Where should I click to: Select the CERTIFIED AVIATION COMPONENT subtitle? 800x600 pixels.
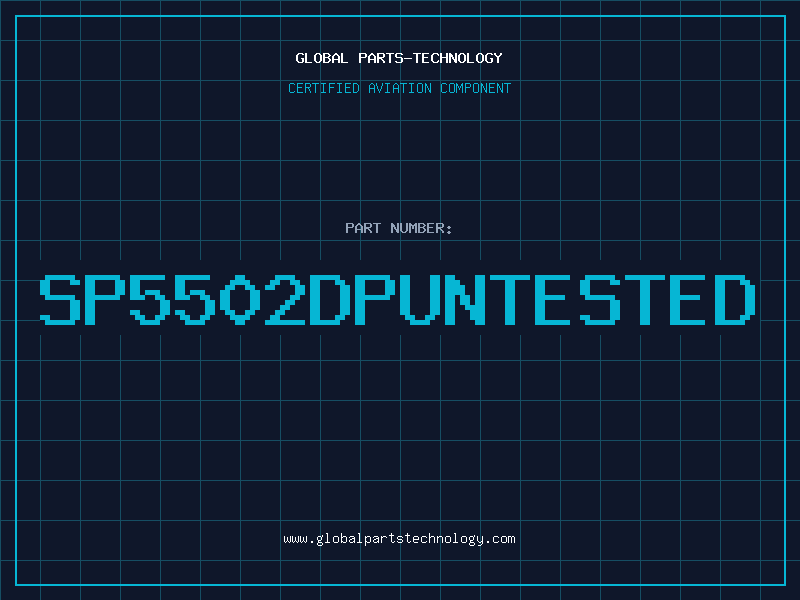point(399,88)
